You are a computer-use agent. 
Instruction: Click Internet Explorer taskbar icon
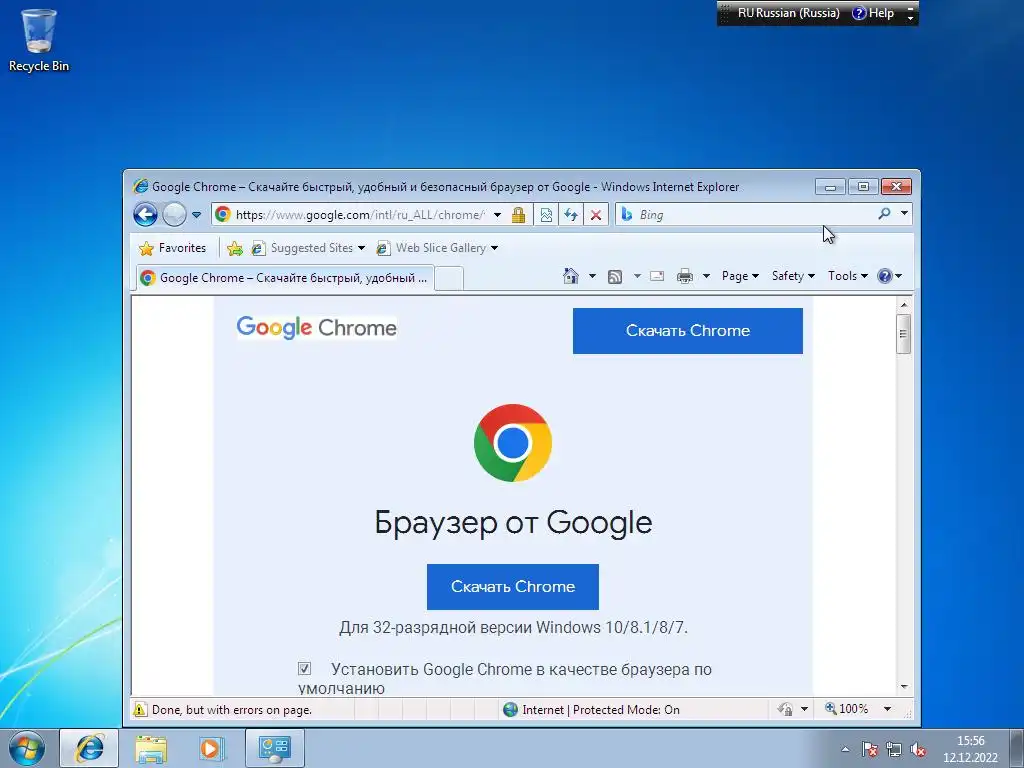[89, 748]
